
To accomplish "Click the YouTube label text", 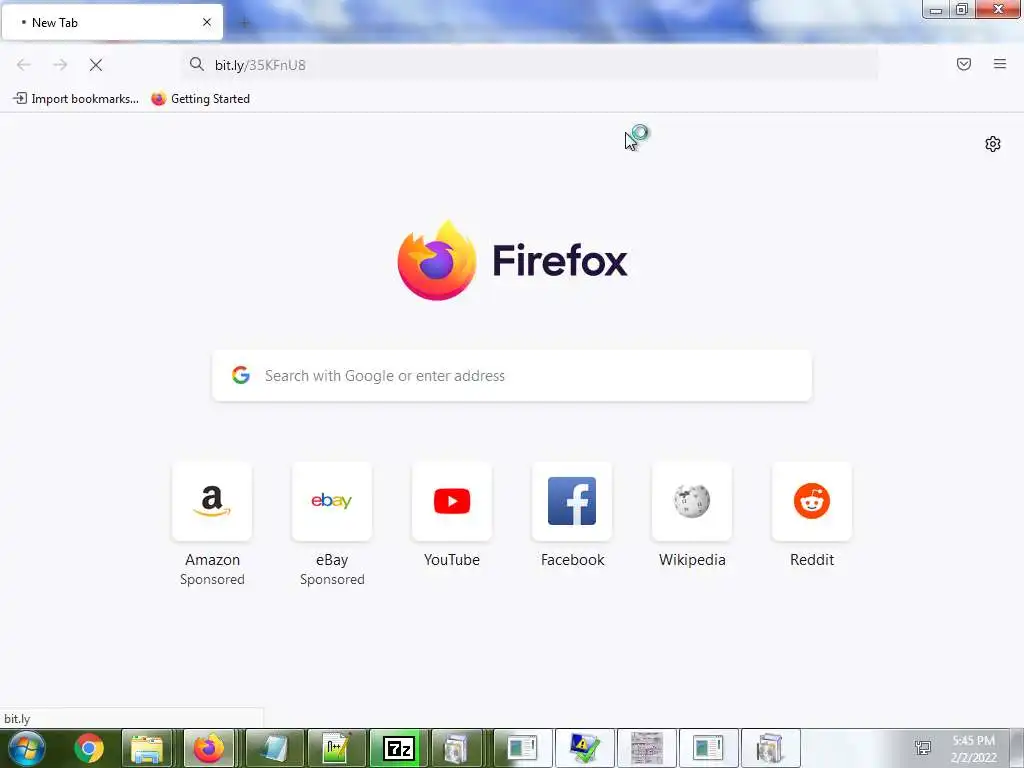I will pyautogui.click(x=452, y=560).
